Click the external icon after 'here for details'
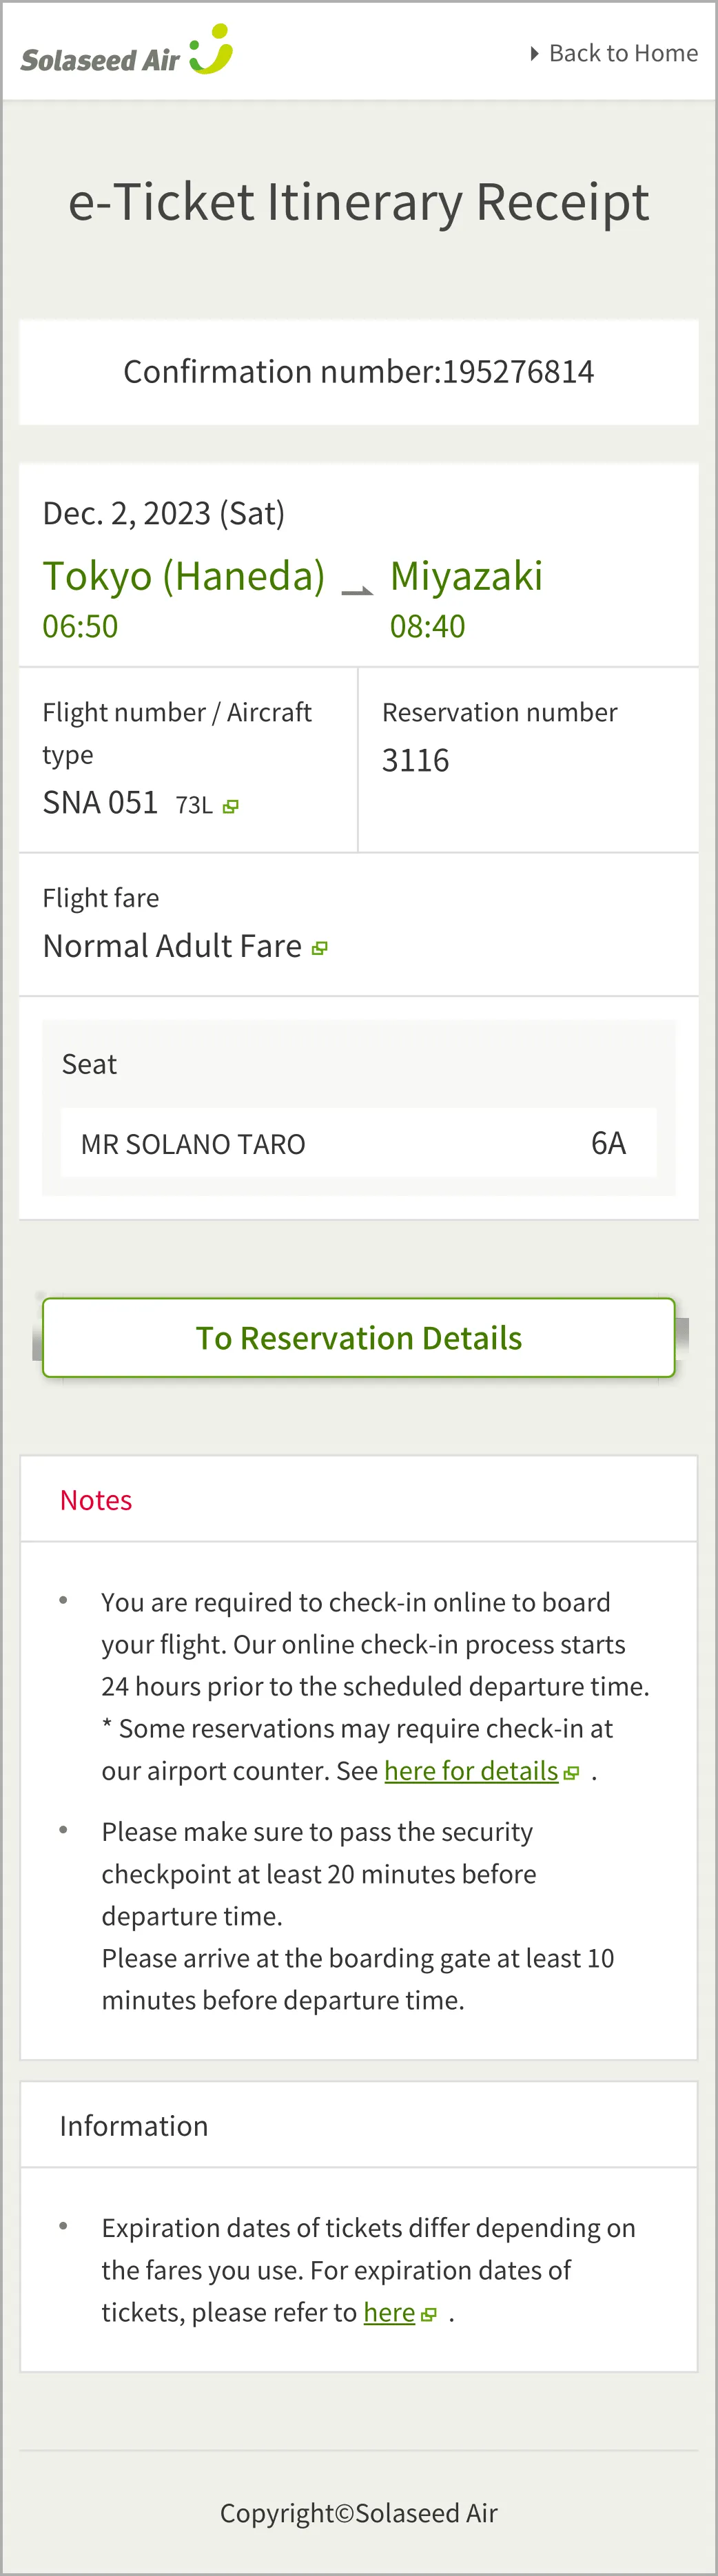 pos(572,1773)
